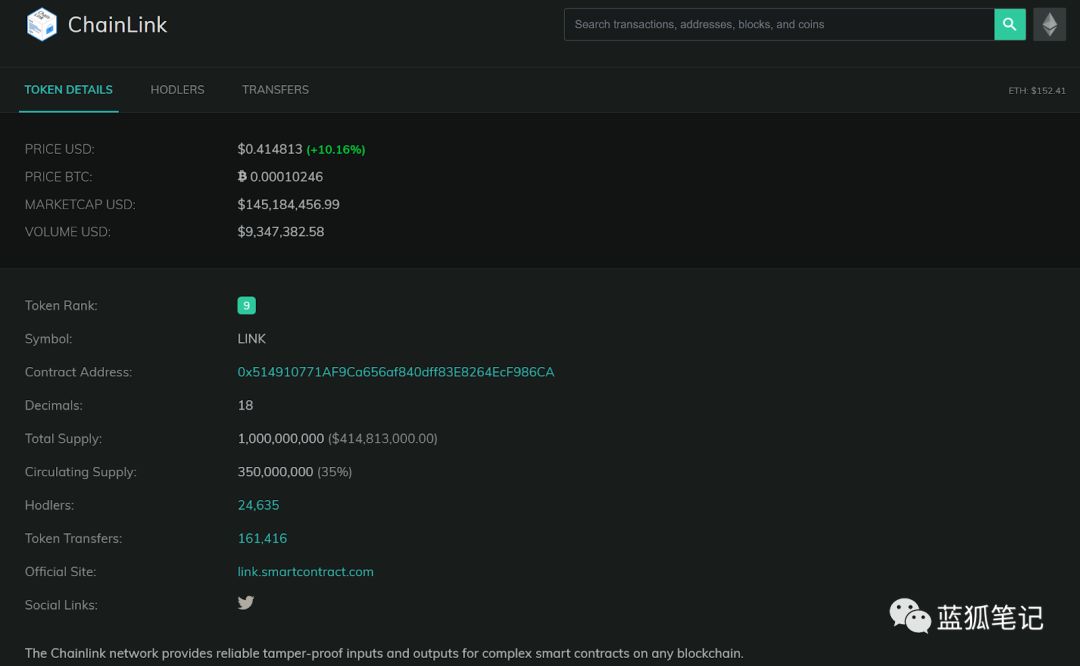Click the ChainLink title text
Image resolution: width=1080 pixels, height=666 pixels.
click(x=118, y=25)
